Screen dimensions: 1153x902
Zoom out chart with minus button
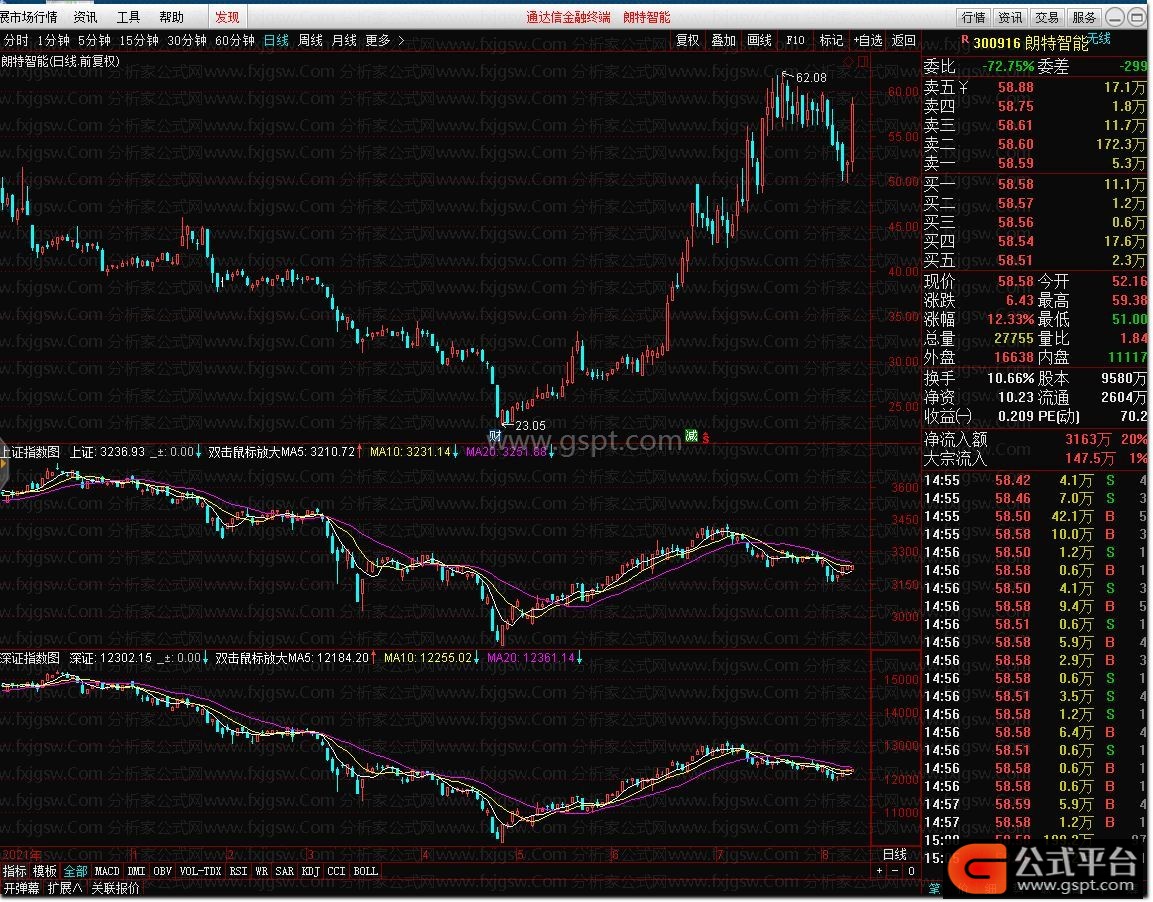pos(895,871)
